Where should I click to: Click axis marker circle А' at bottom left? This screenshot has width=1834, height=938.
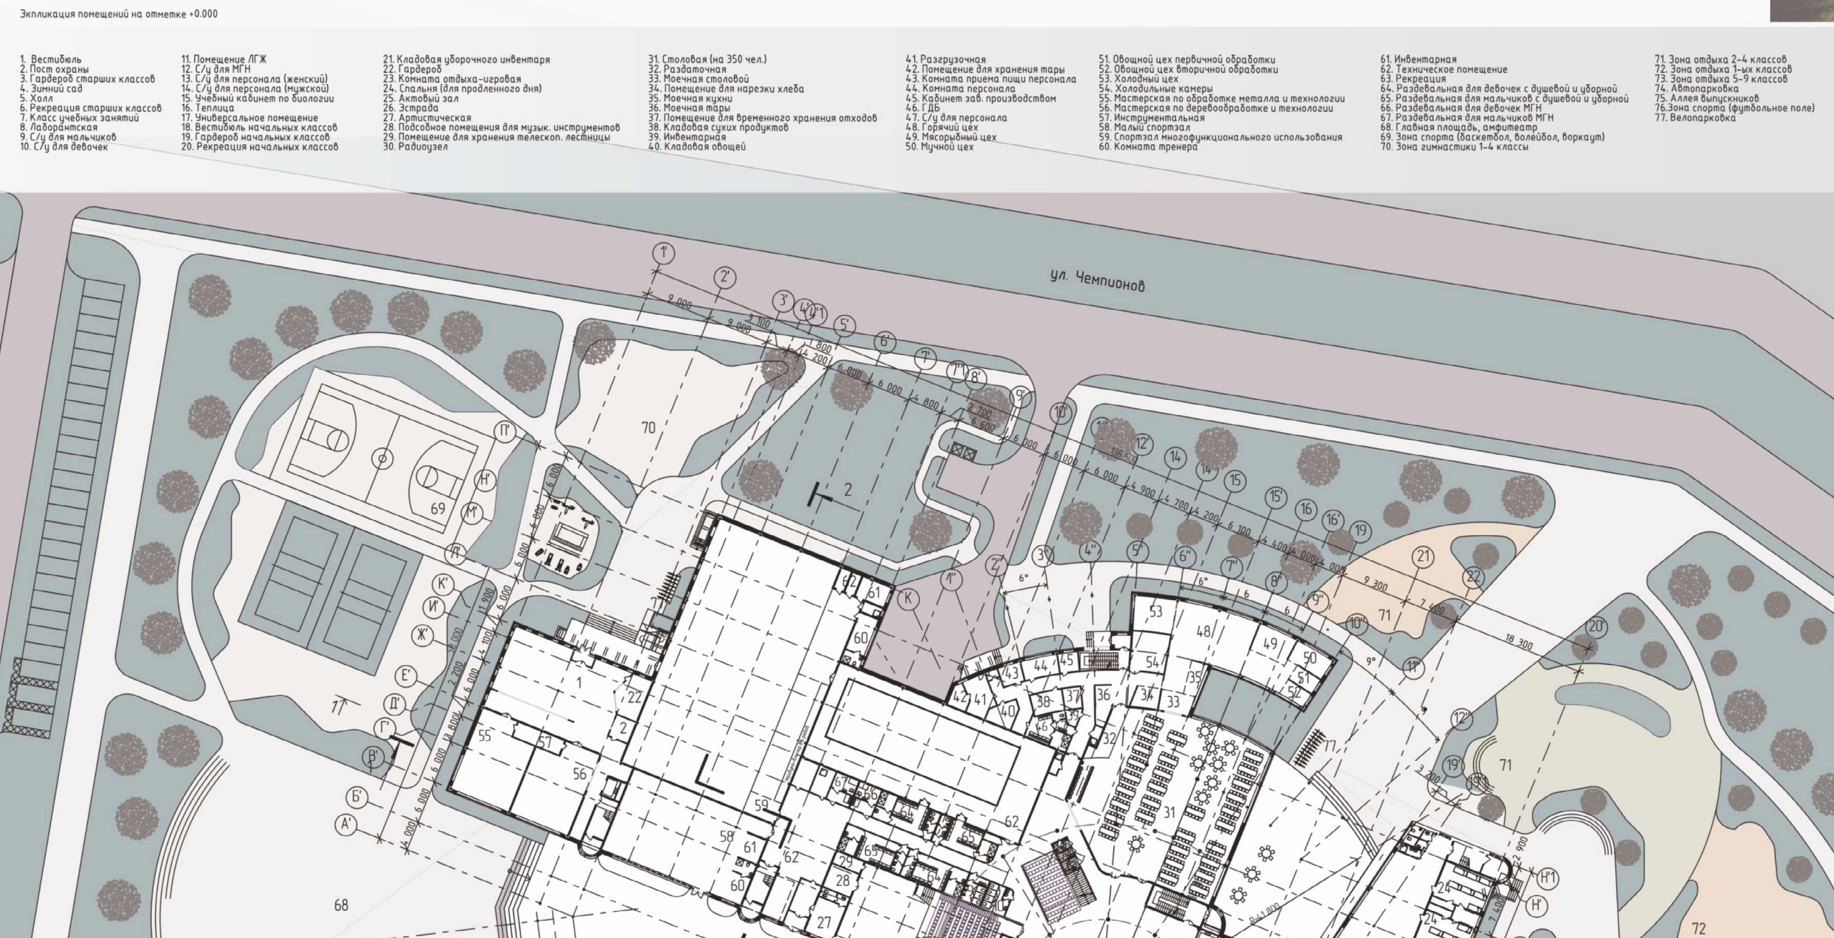click(x=346, y=825)
